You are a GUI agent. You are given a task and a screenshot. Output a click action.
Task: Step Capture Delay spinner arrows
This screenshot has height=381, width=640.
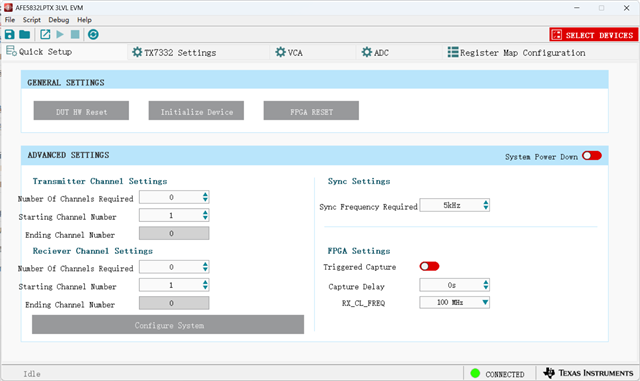(x=486, y=285)
